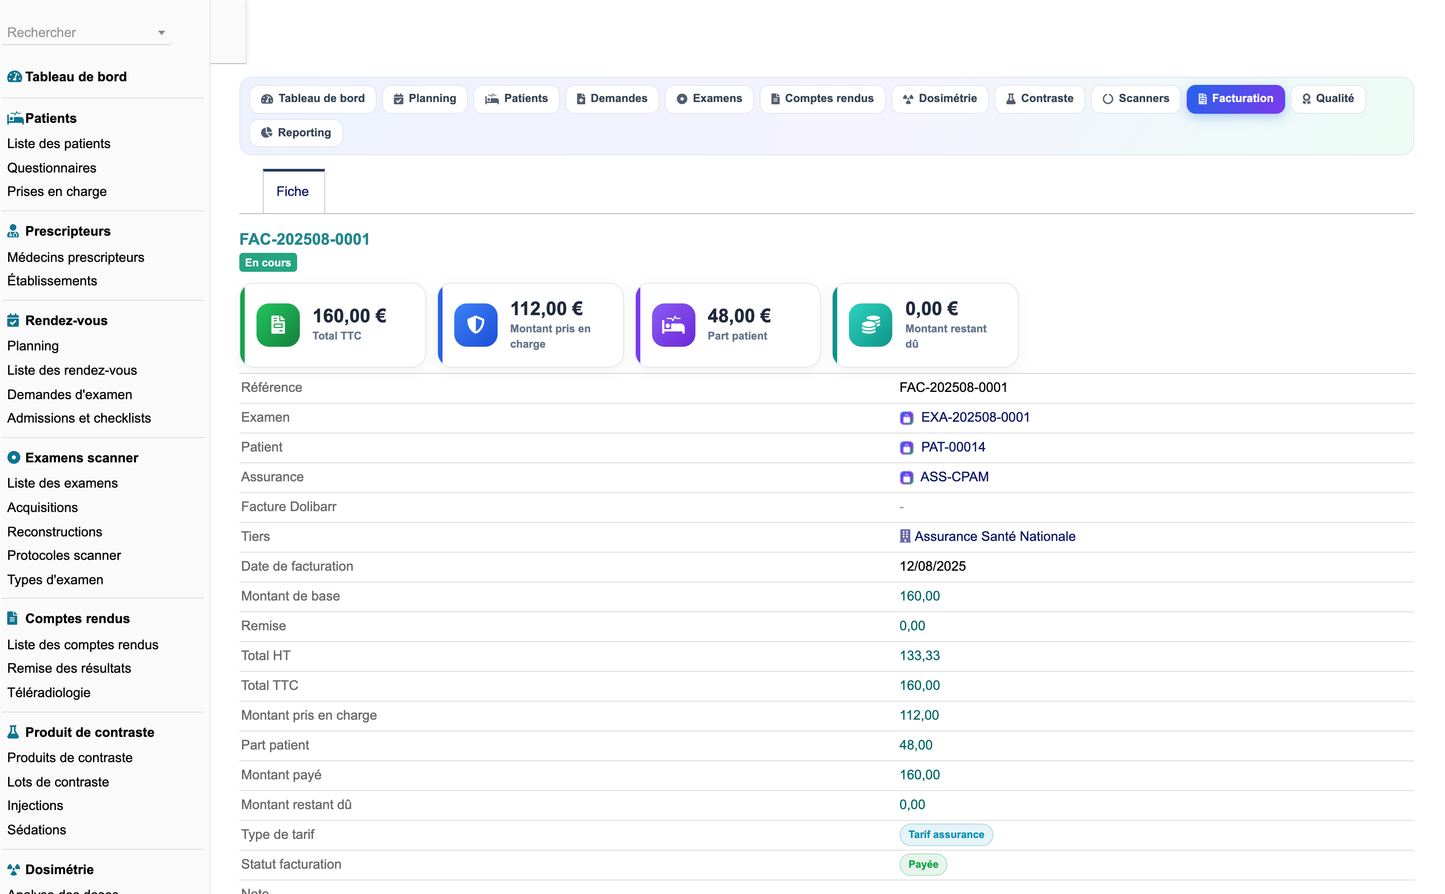Open Protocoles scanner in sidebar
Screen dimensions: 1445x894
pyautogui.click(x=64, y=556)
